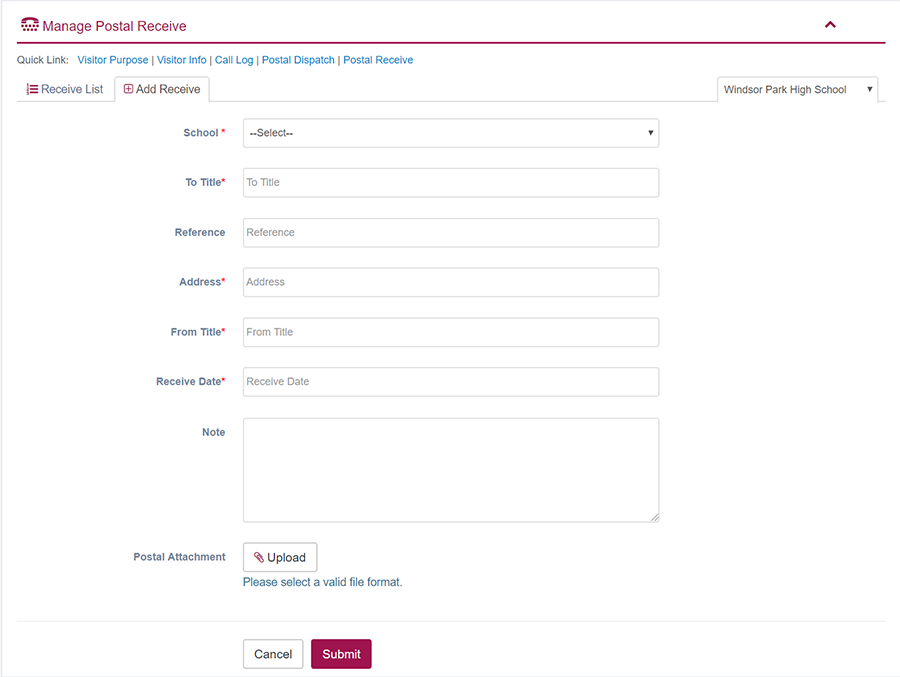Viewport: 900px width, 677px height.
Task: Collapse the panel using the chevron-up icon
Action: [x=830, y=25]
